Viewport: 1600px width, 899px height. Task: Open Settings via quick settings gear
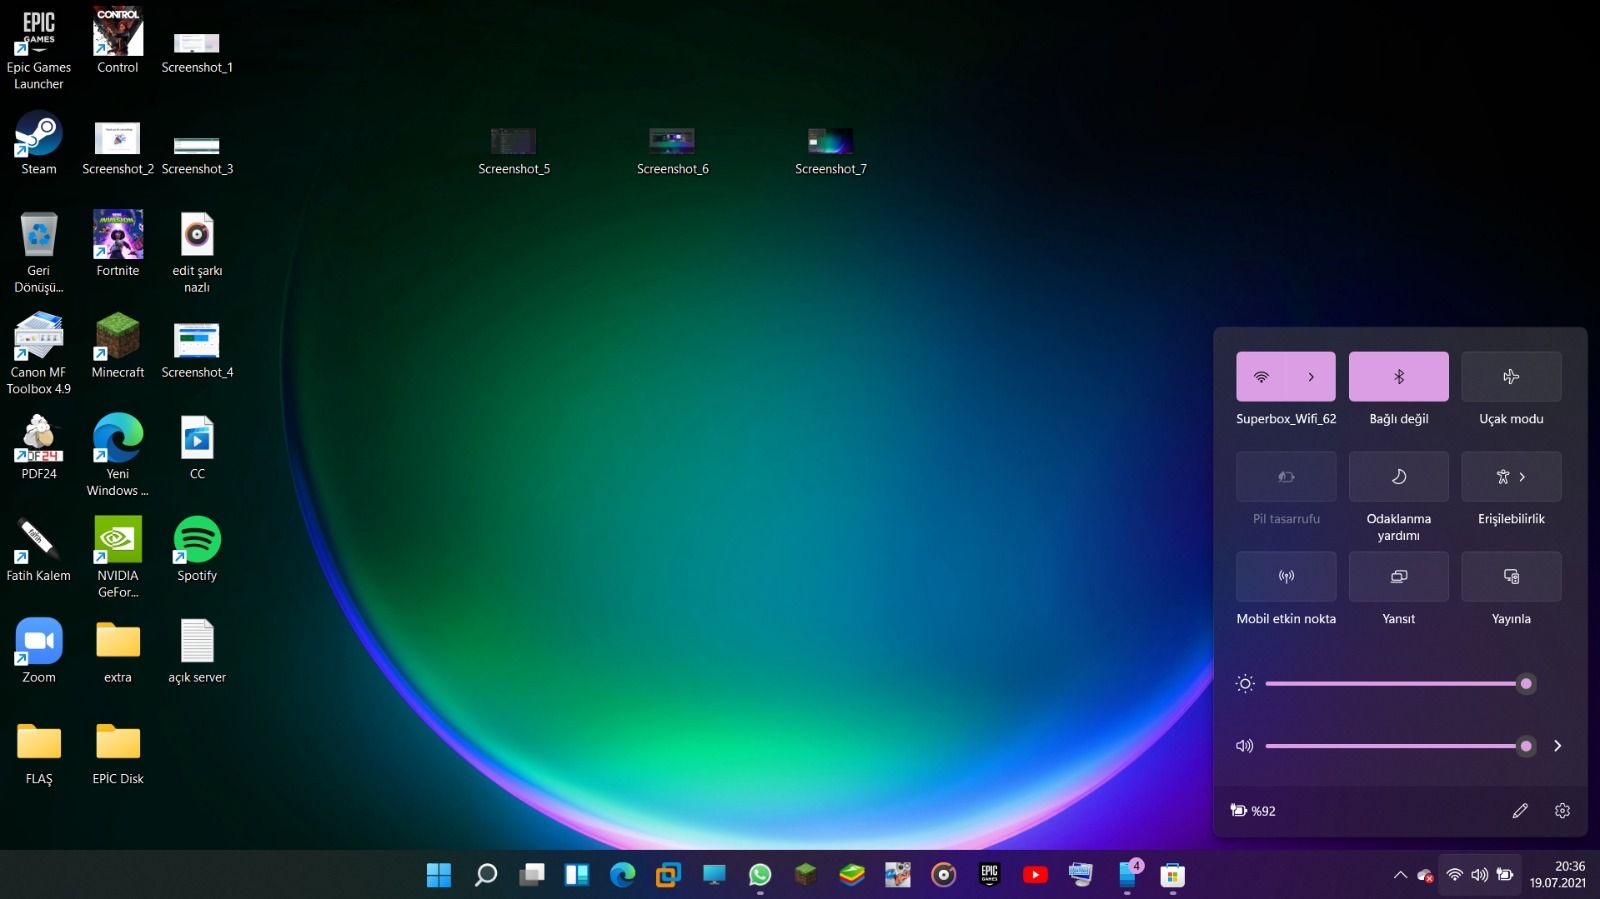coord(1562,811)
